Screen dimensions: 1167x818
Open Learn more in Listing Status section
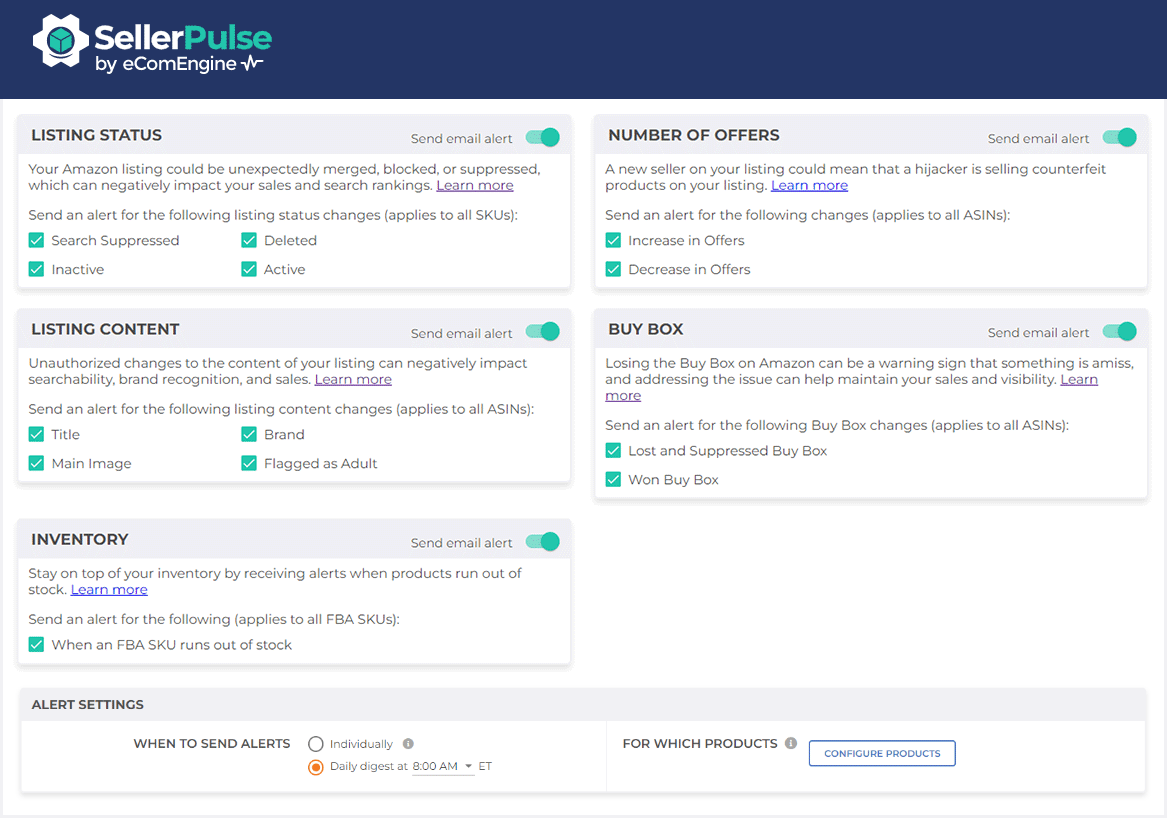click(x=475, y=185)
